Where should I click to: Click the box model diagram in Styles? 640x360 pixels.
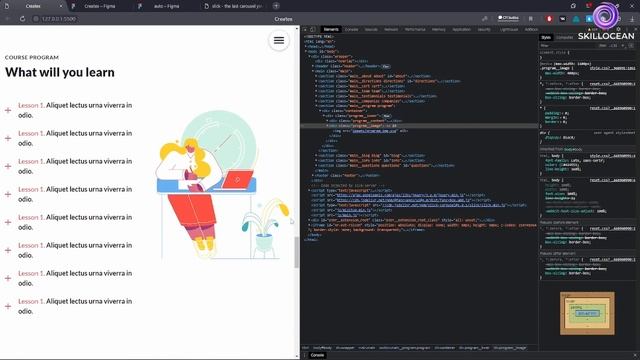587,313
